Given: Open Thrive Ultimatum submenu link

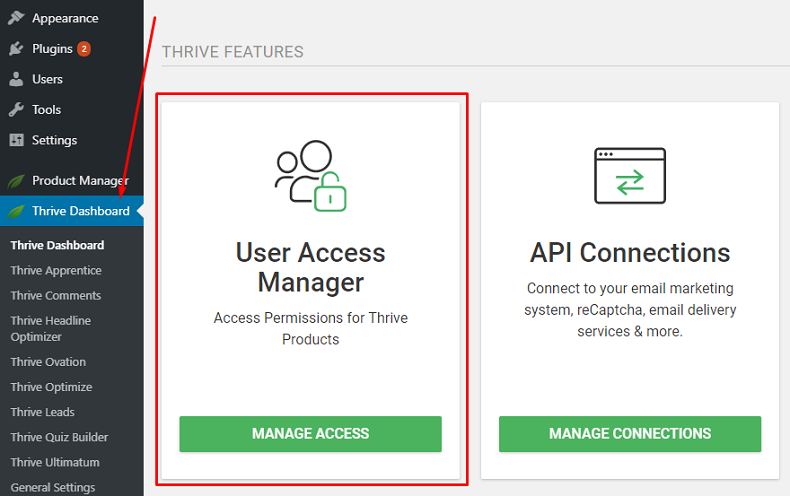Looking at the screenshot, I should (55, 462).
